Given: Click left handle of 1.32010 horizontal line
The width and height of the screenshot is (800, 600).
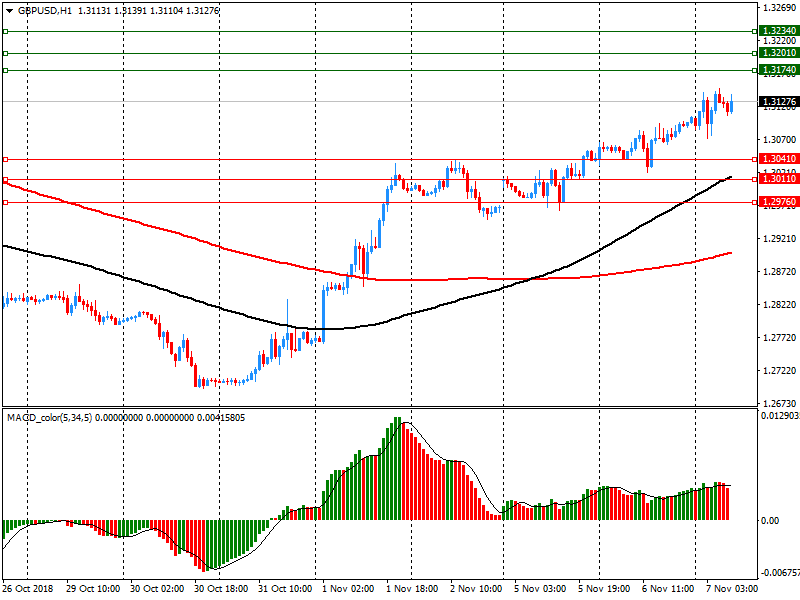Looking at the screenshot, I should click(6, 54).
